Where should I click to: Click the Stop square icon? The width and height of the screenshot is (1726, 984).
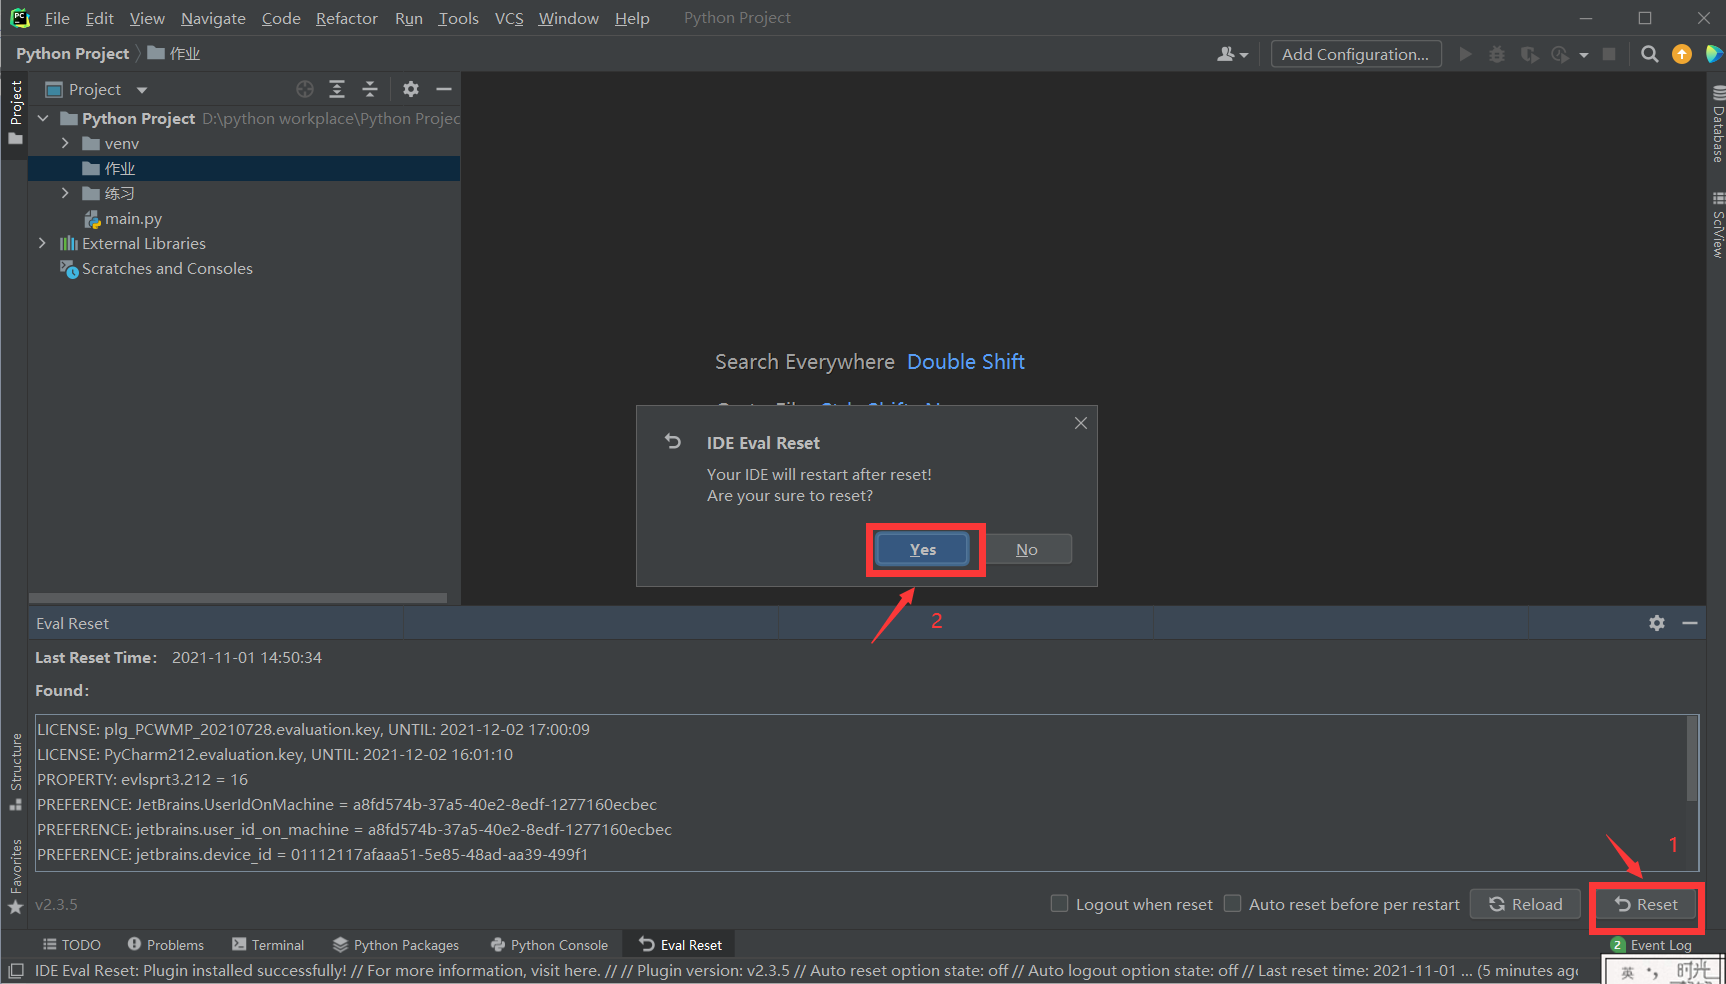[x=1609, y=54]
